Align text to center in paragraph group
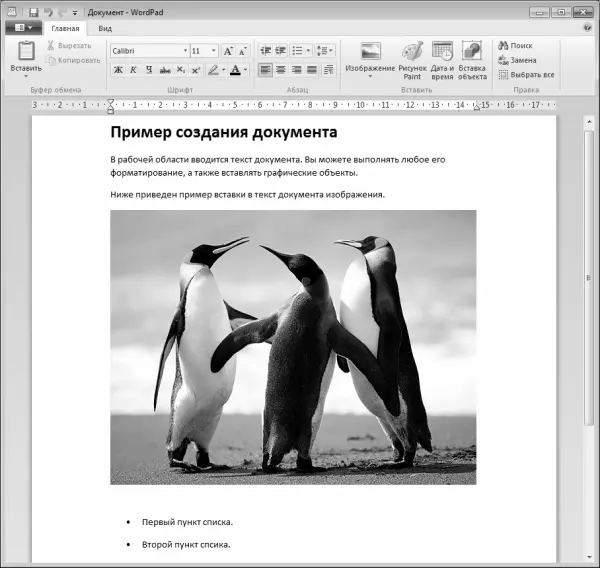 point(281,70)
